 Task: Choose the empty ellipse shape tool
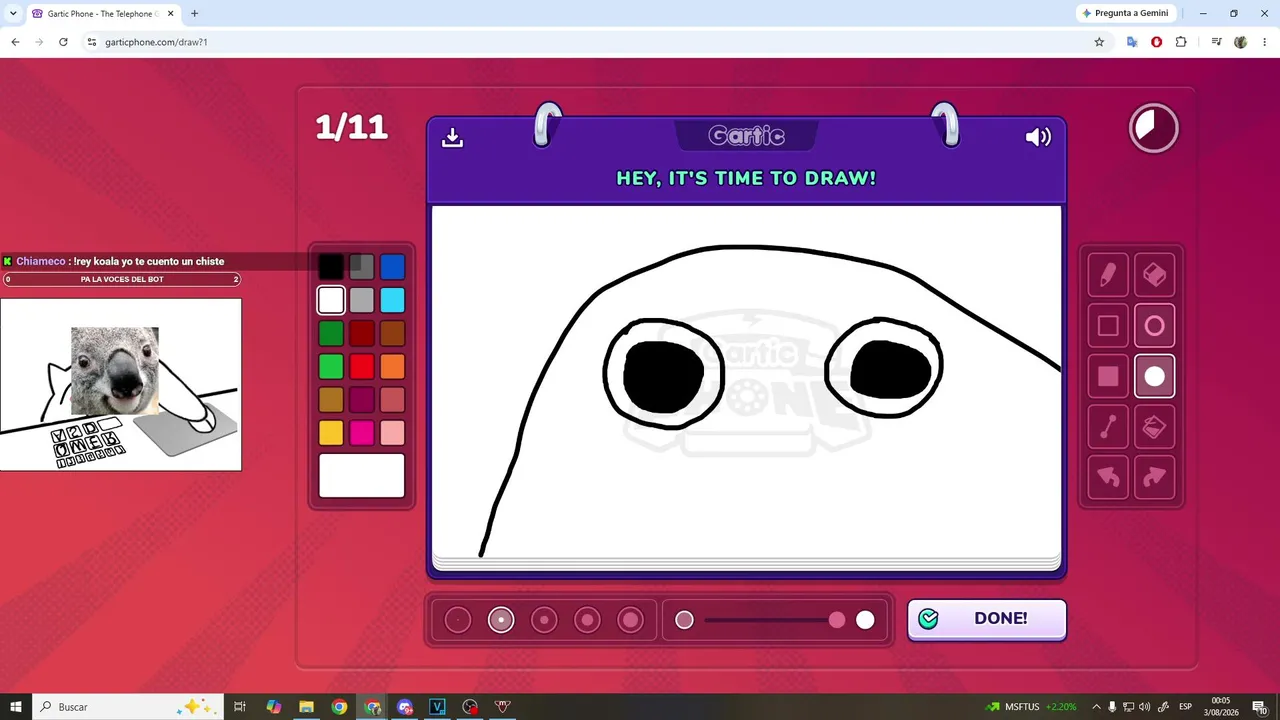coord(1154,325)
